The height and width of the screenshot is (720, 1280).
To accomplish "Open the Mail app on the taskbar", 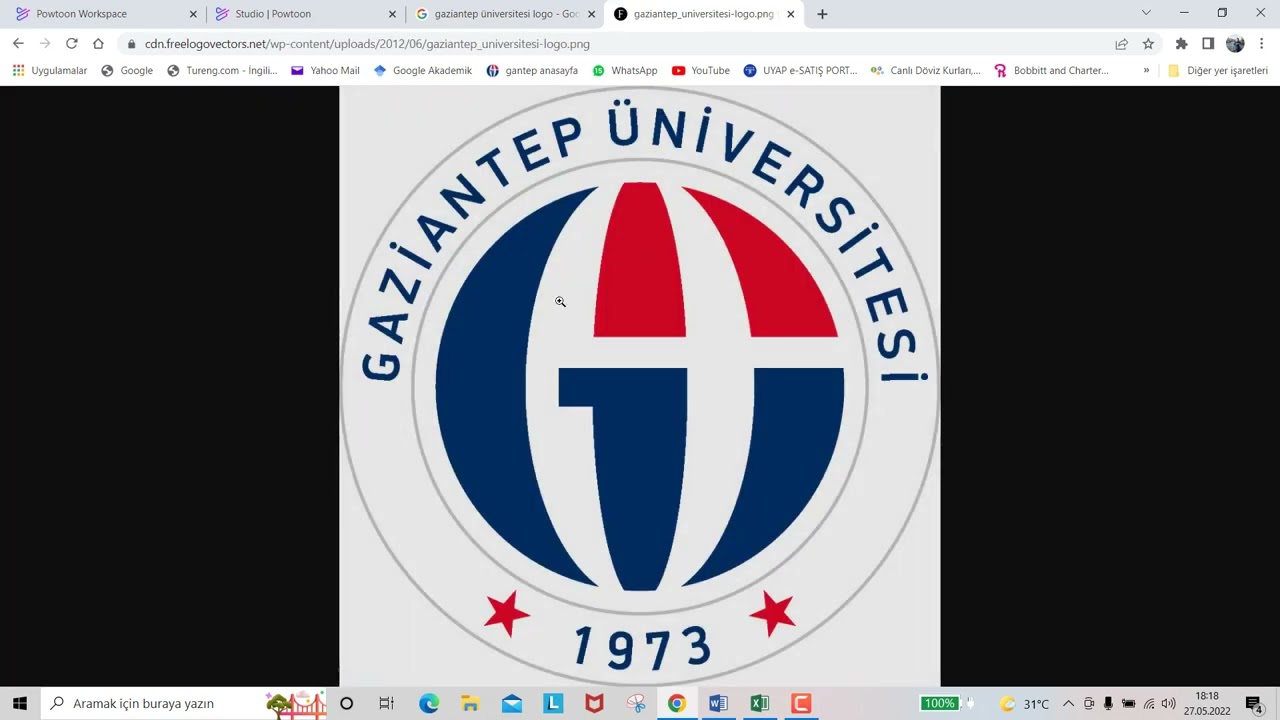I will coord(512,703).
